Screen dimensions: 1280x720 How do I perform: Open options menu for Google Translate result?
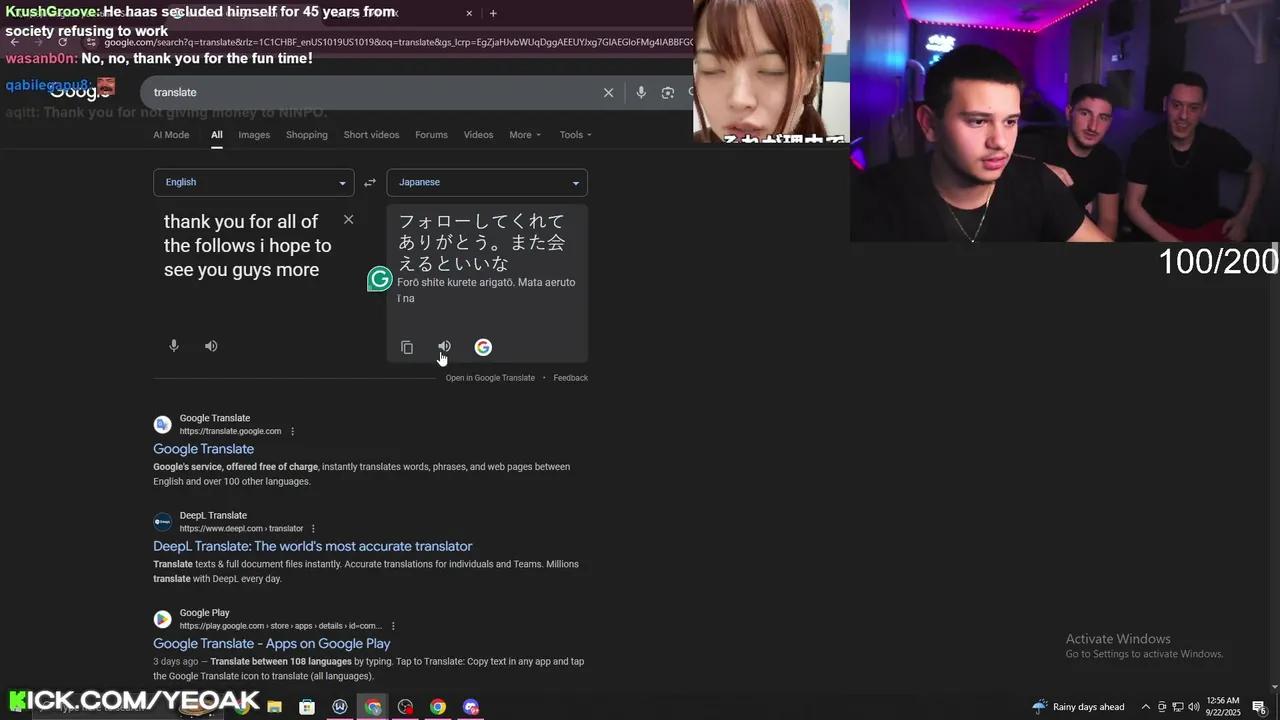pyautogui.click(x=293, y=431)
